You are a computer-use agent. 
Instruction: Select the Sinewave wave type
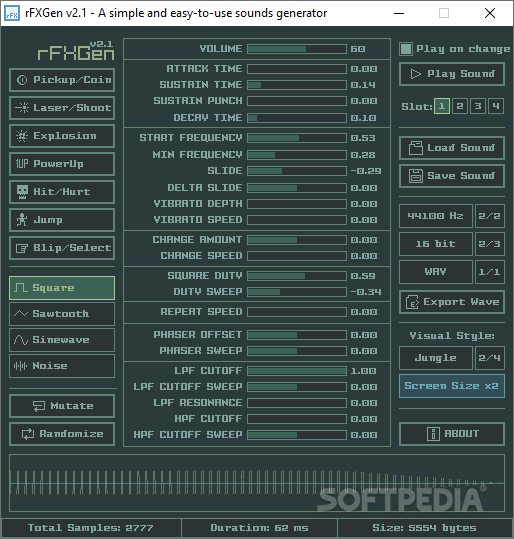pos(62,340)
